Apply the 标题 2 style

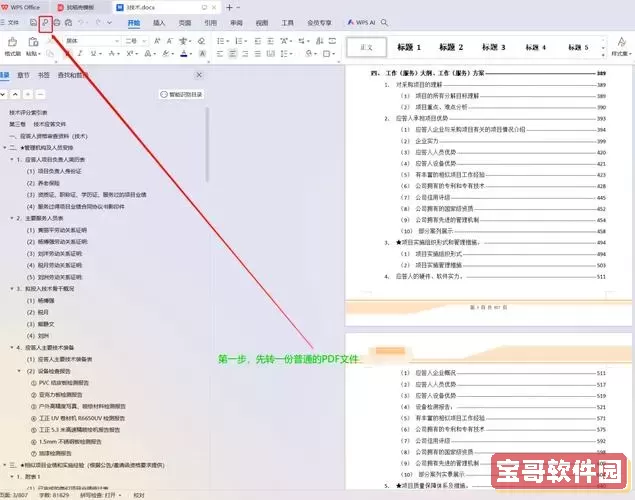click(x=451, y=47)
